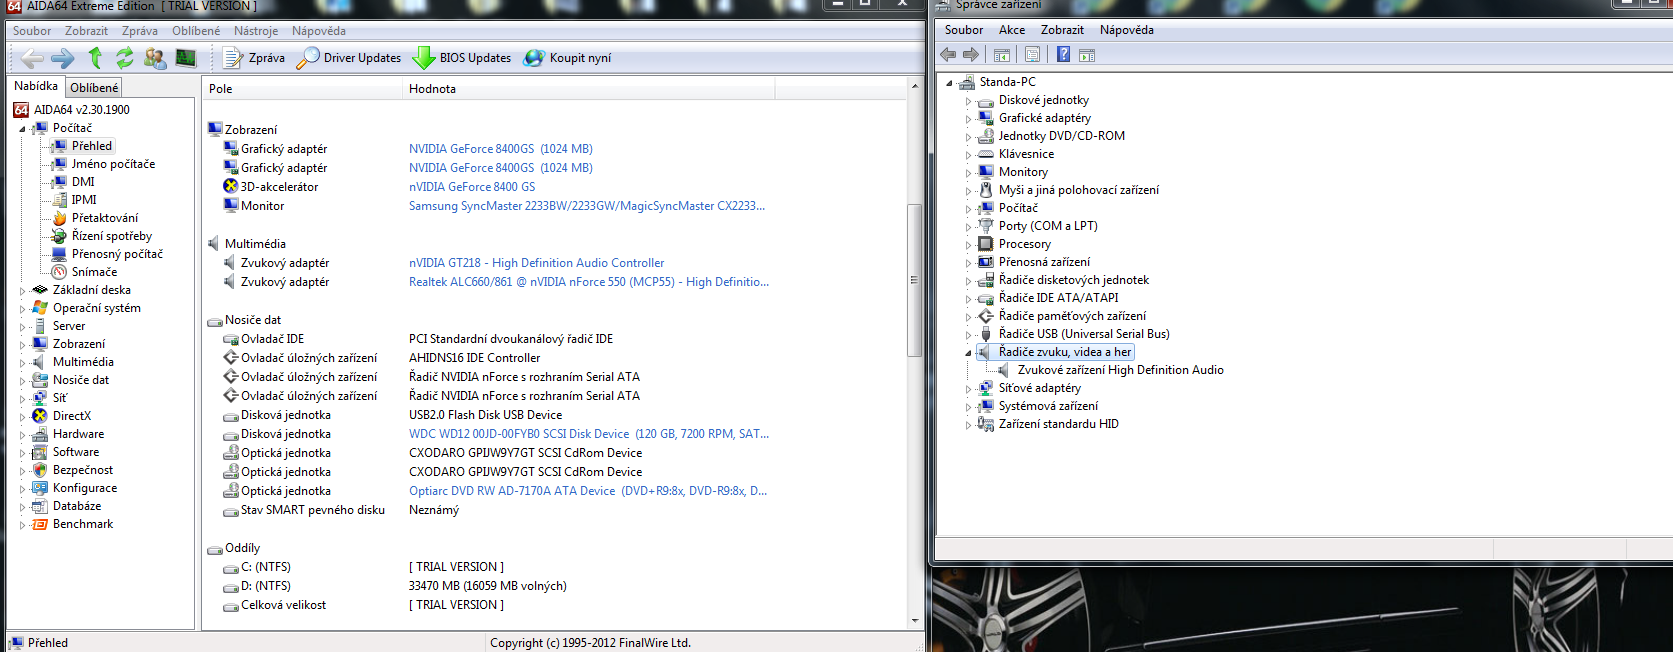Open nVIDIA GeForce 8400 GS accelerator link
1673x652 pixels.
point(472,187)
